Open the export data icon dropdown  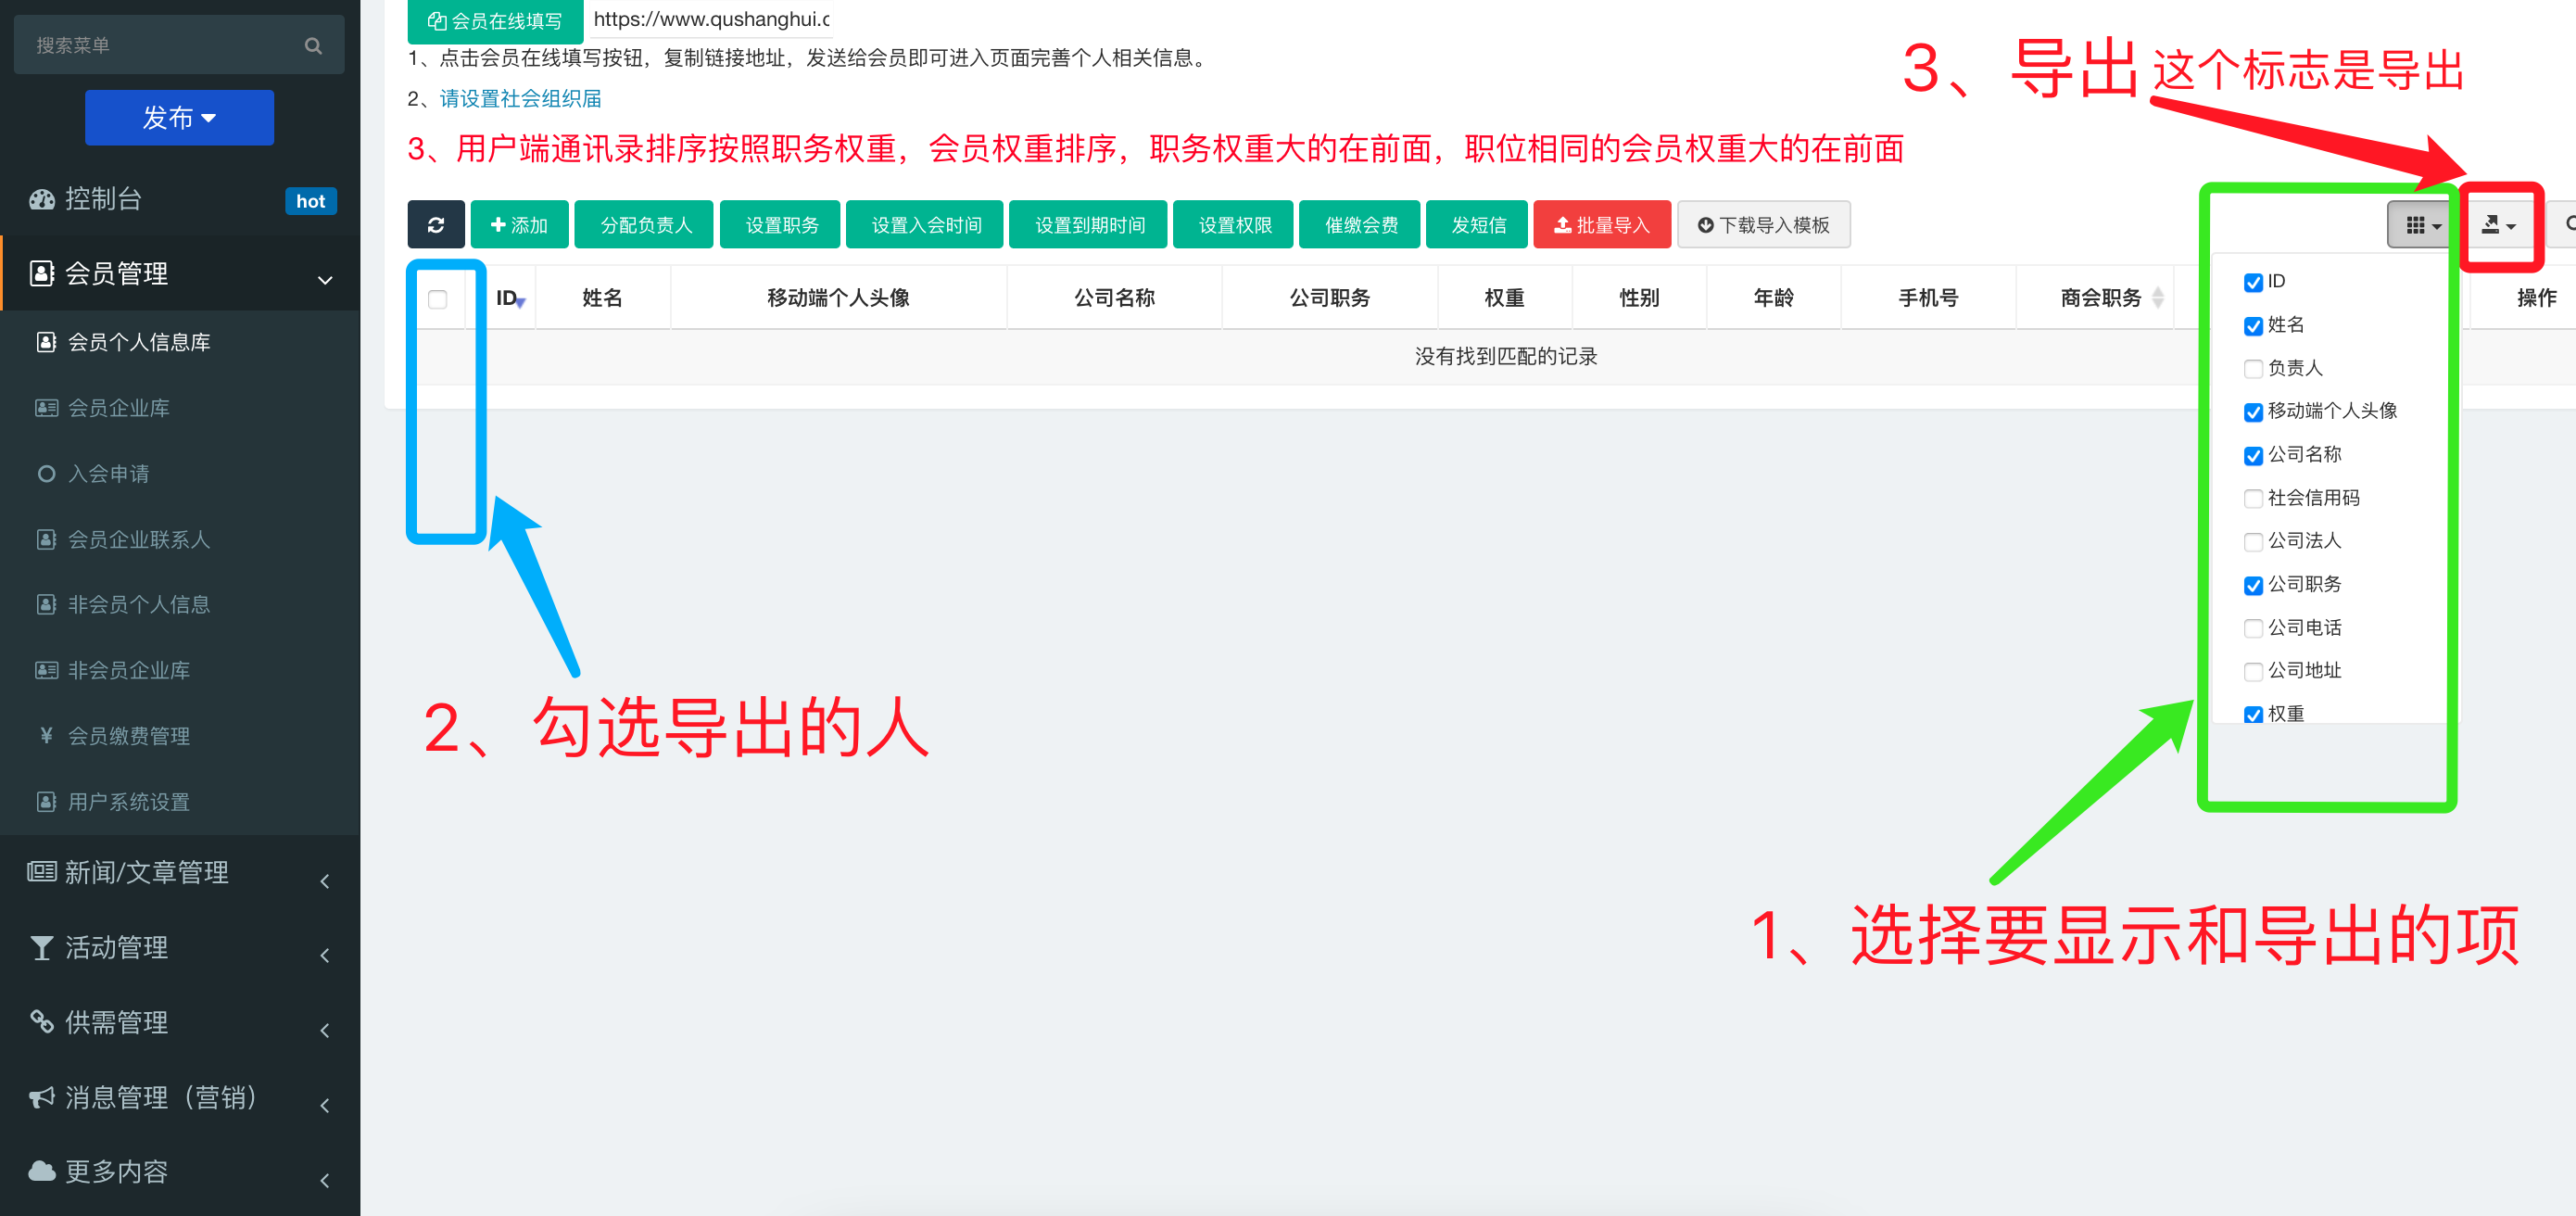2497,225
